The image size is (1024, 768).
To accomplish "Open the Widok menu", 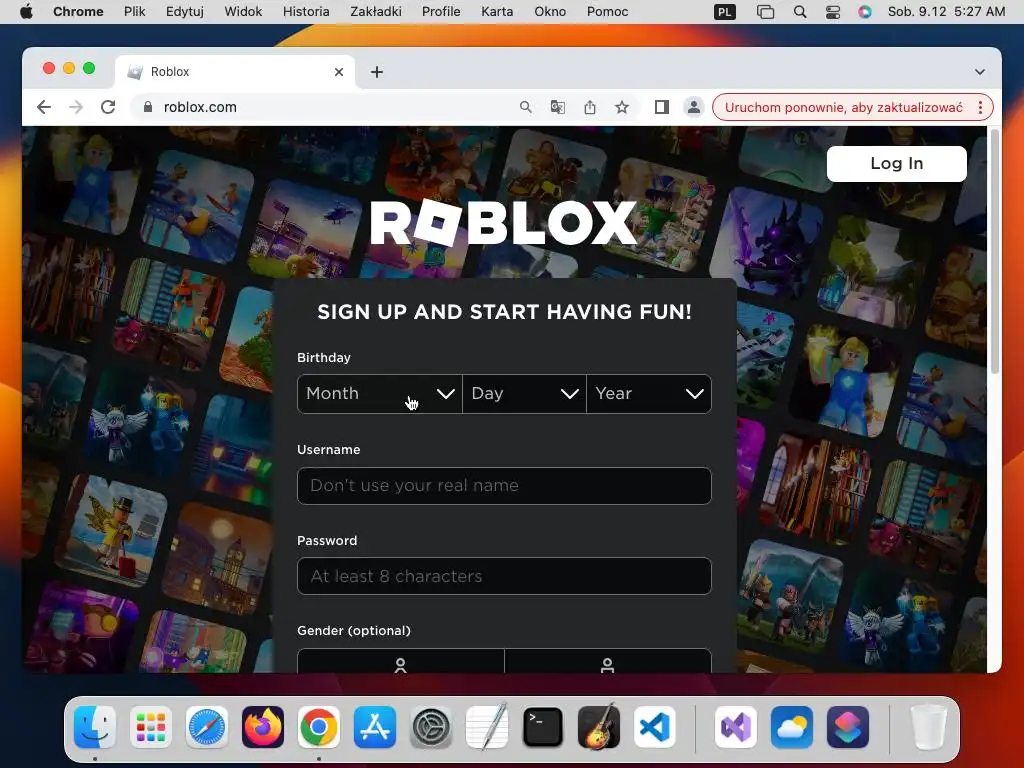I will [243, 12].
